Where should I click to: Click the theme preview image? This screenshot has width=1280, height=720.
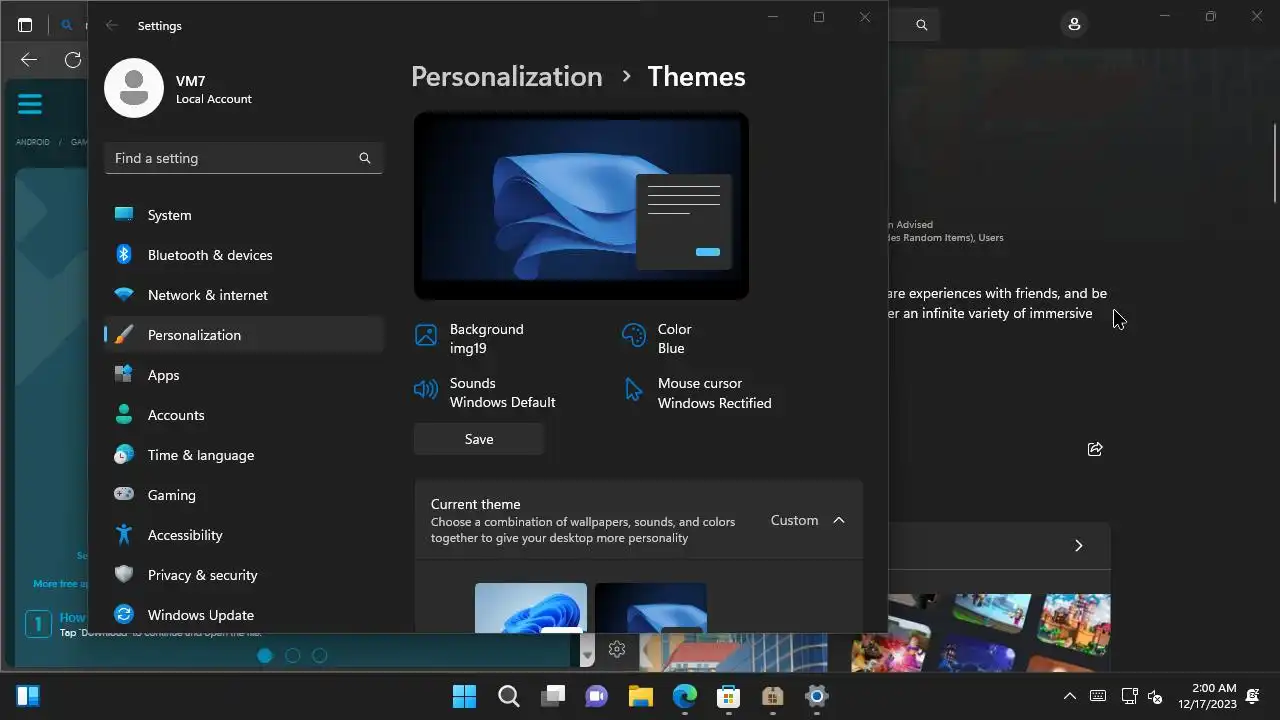(581, 205)
